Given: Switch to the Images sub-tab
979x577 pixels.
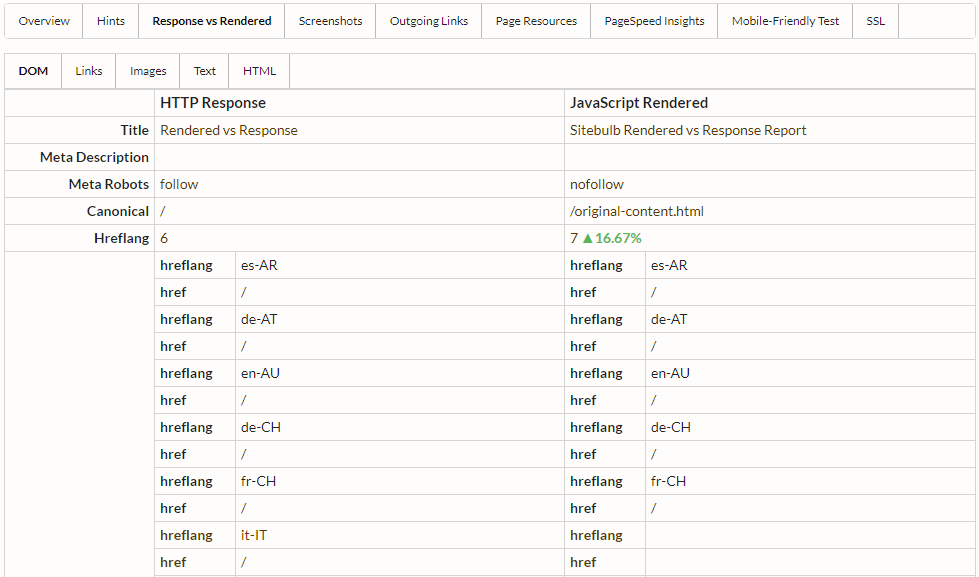Looking at the screenshot, I should tap(148, 71).
